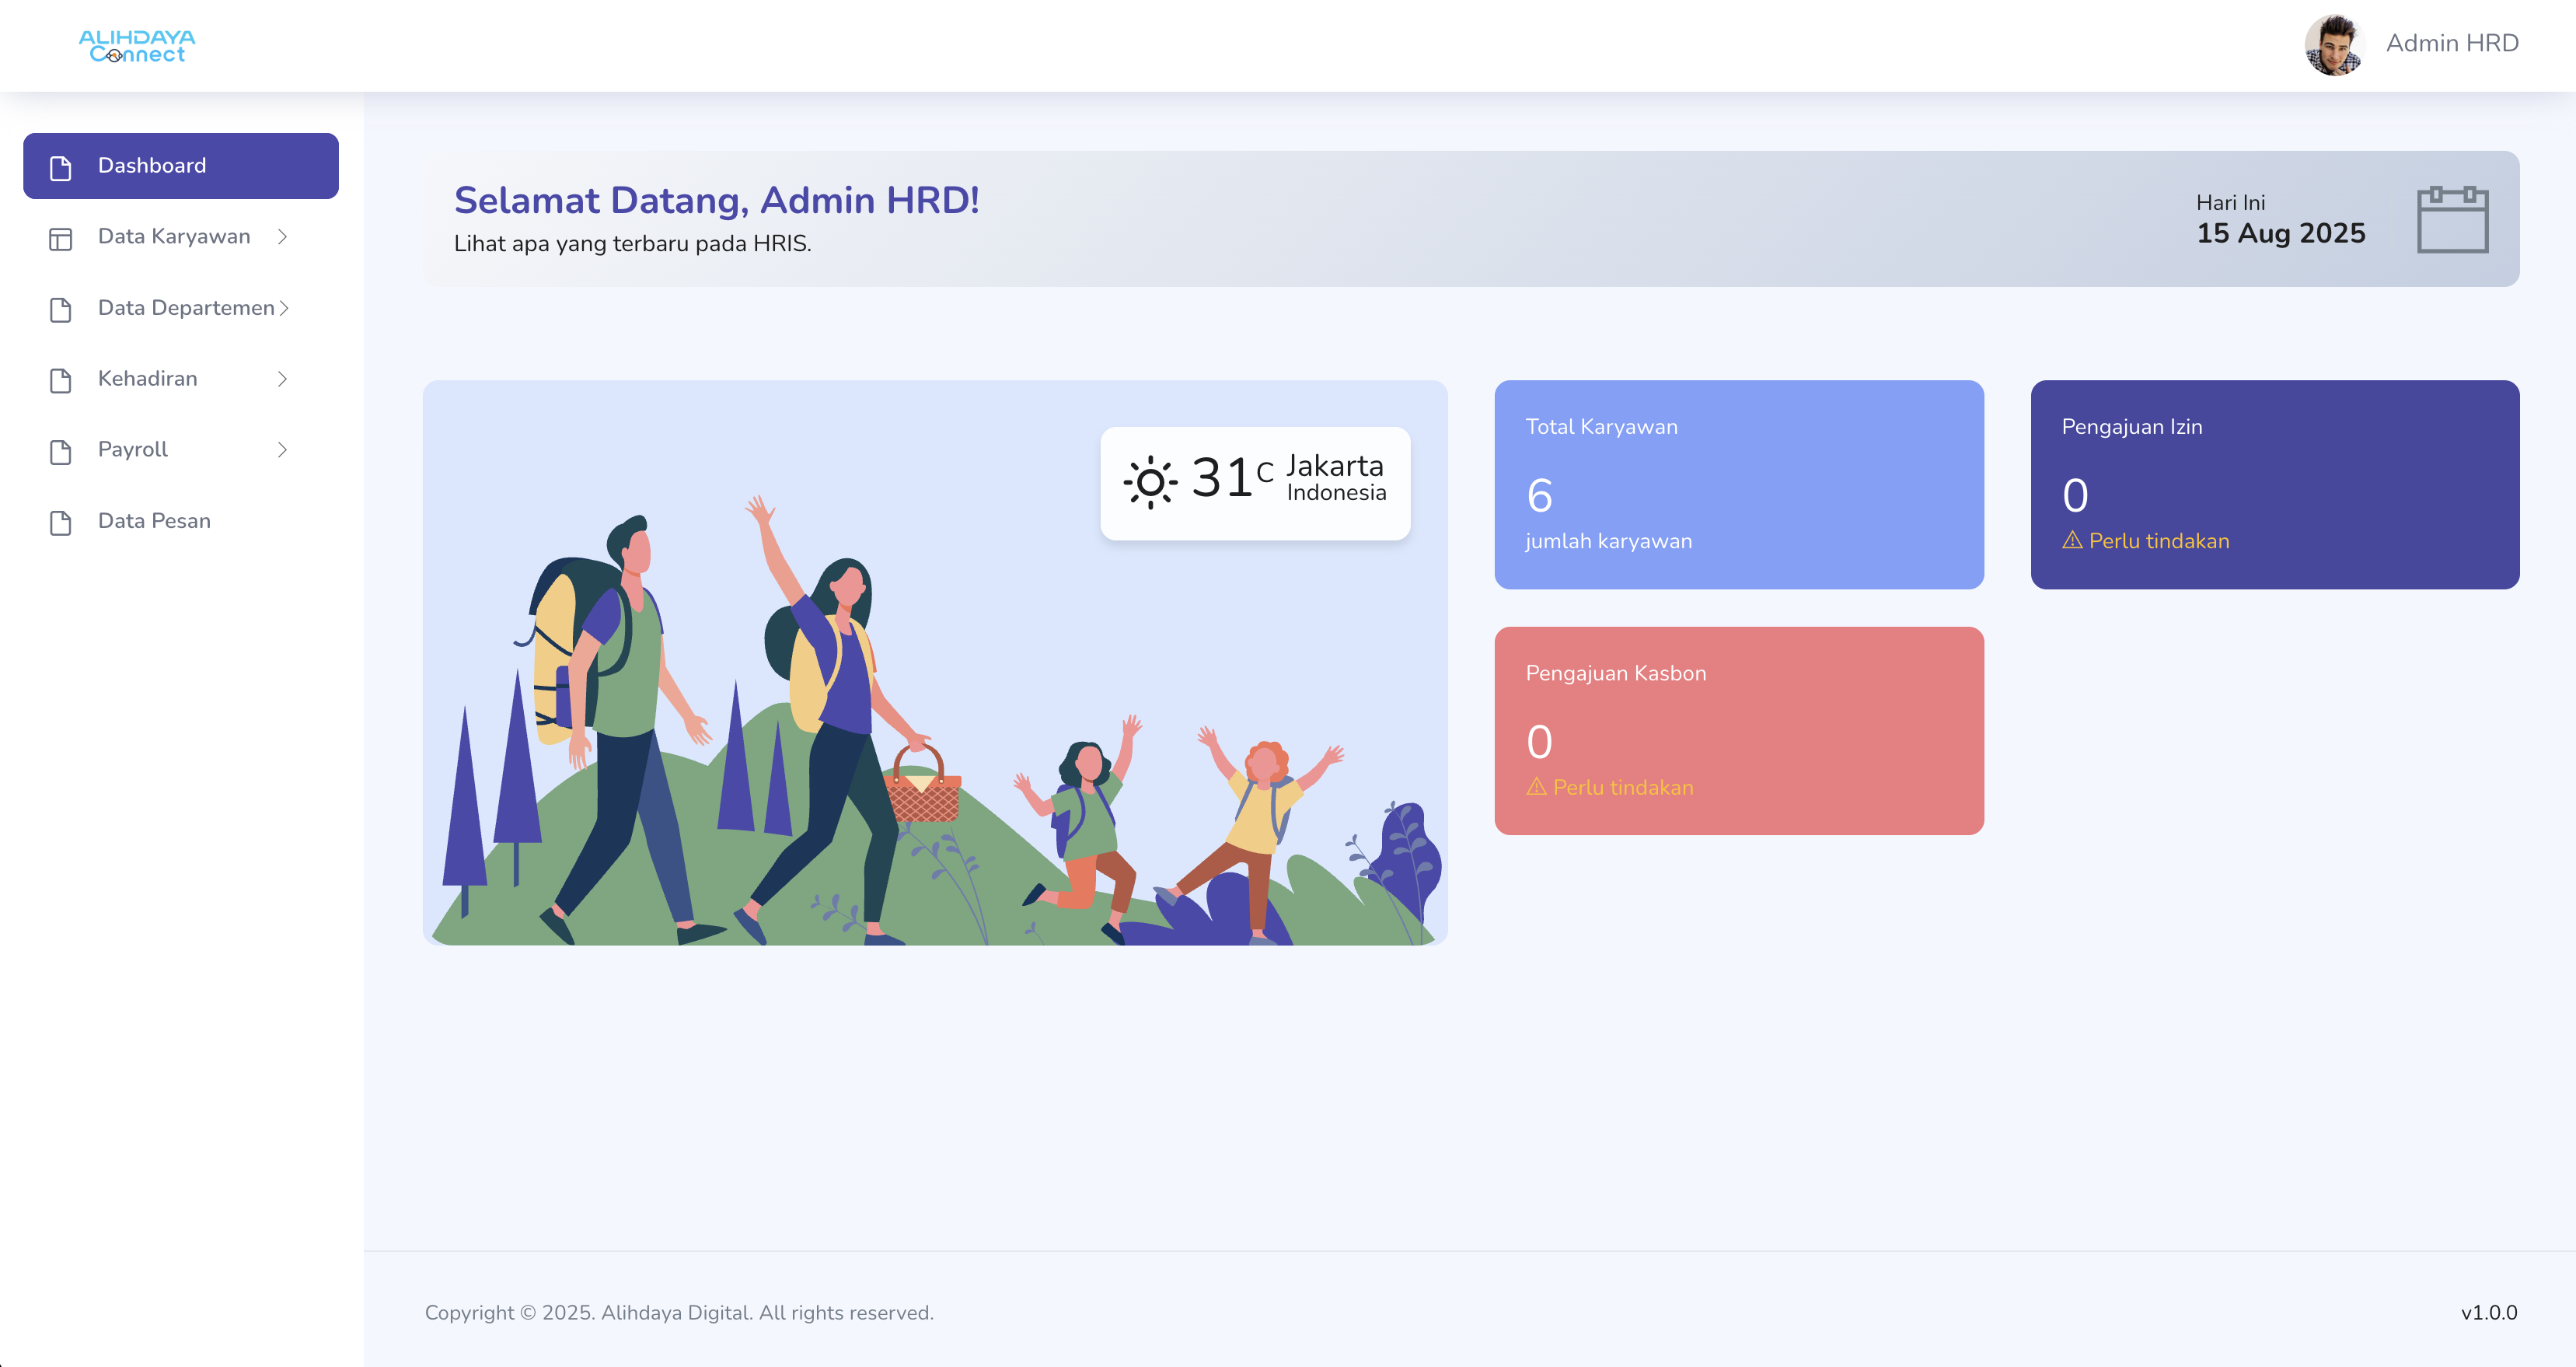Click the Admin HRD profile picture
The width and height of the screenshot is (2576, 1367).
click(2334, 45)
